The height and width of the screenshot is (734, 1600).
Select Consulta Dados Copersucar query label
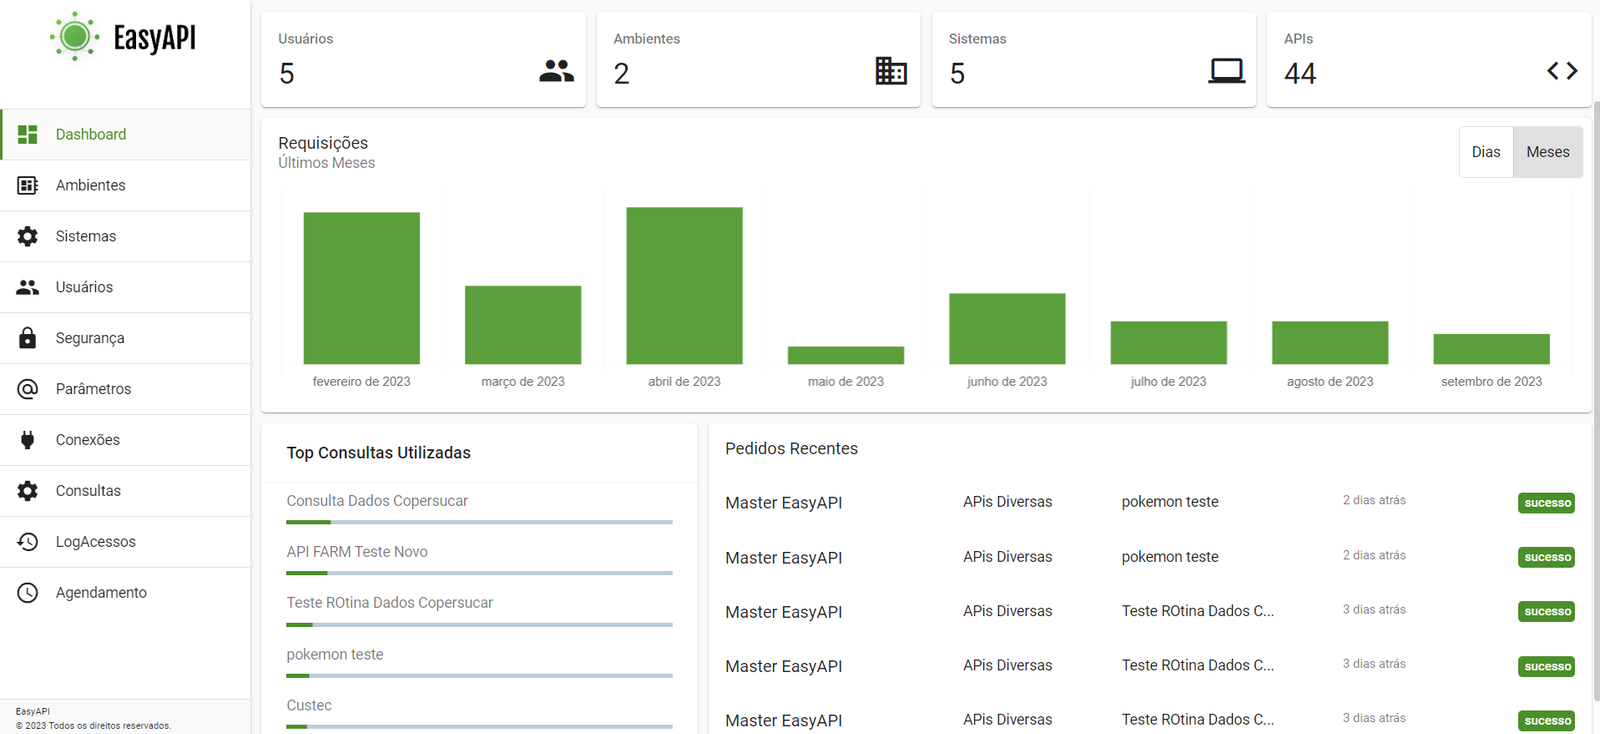(x=377, y=501)
